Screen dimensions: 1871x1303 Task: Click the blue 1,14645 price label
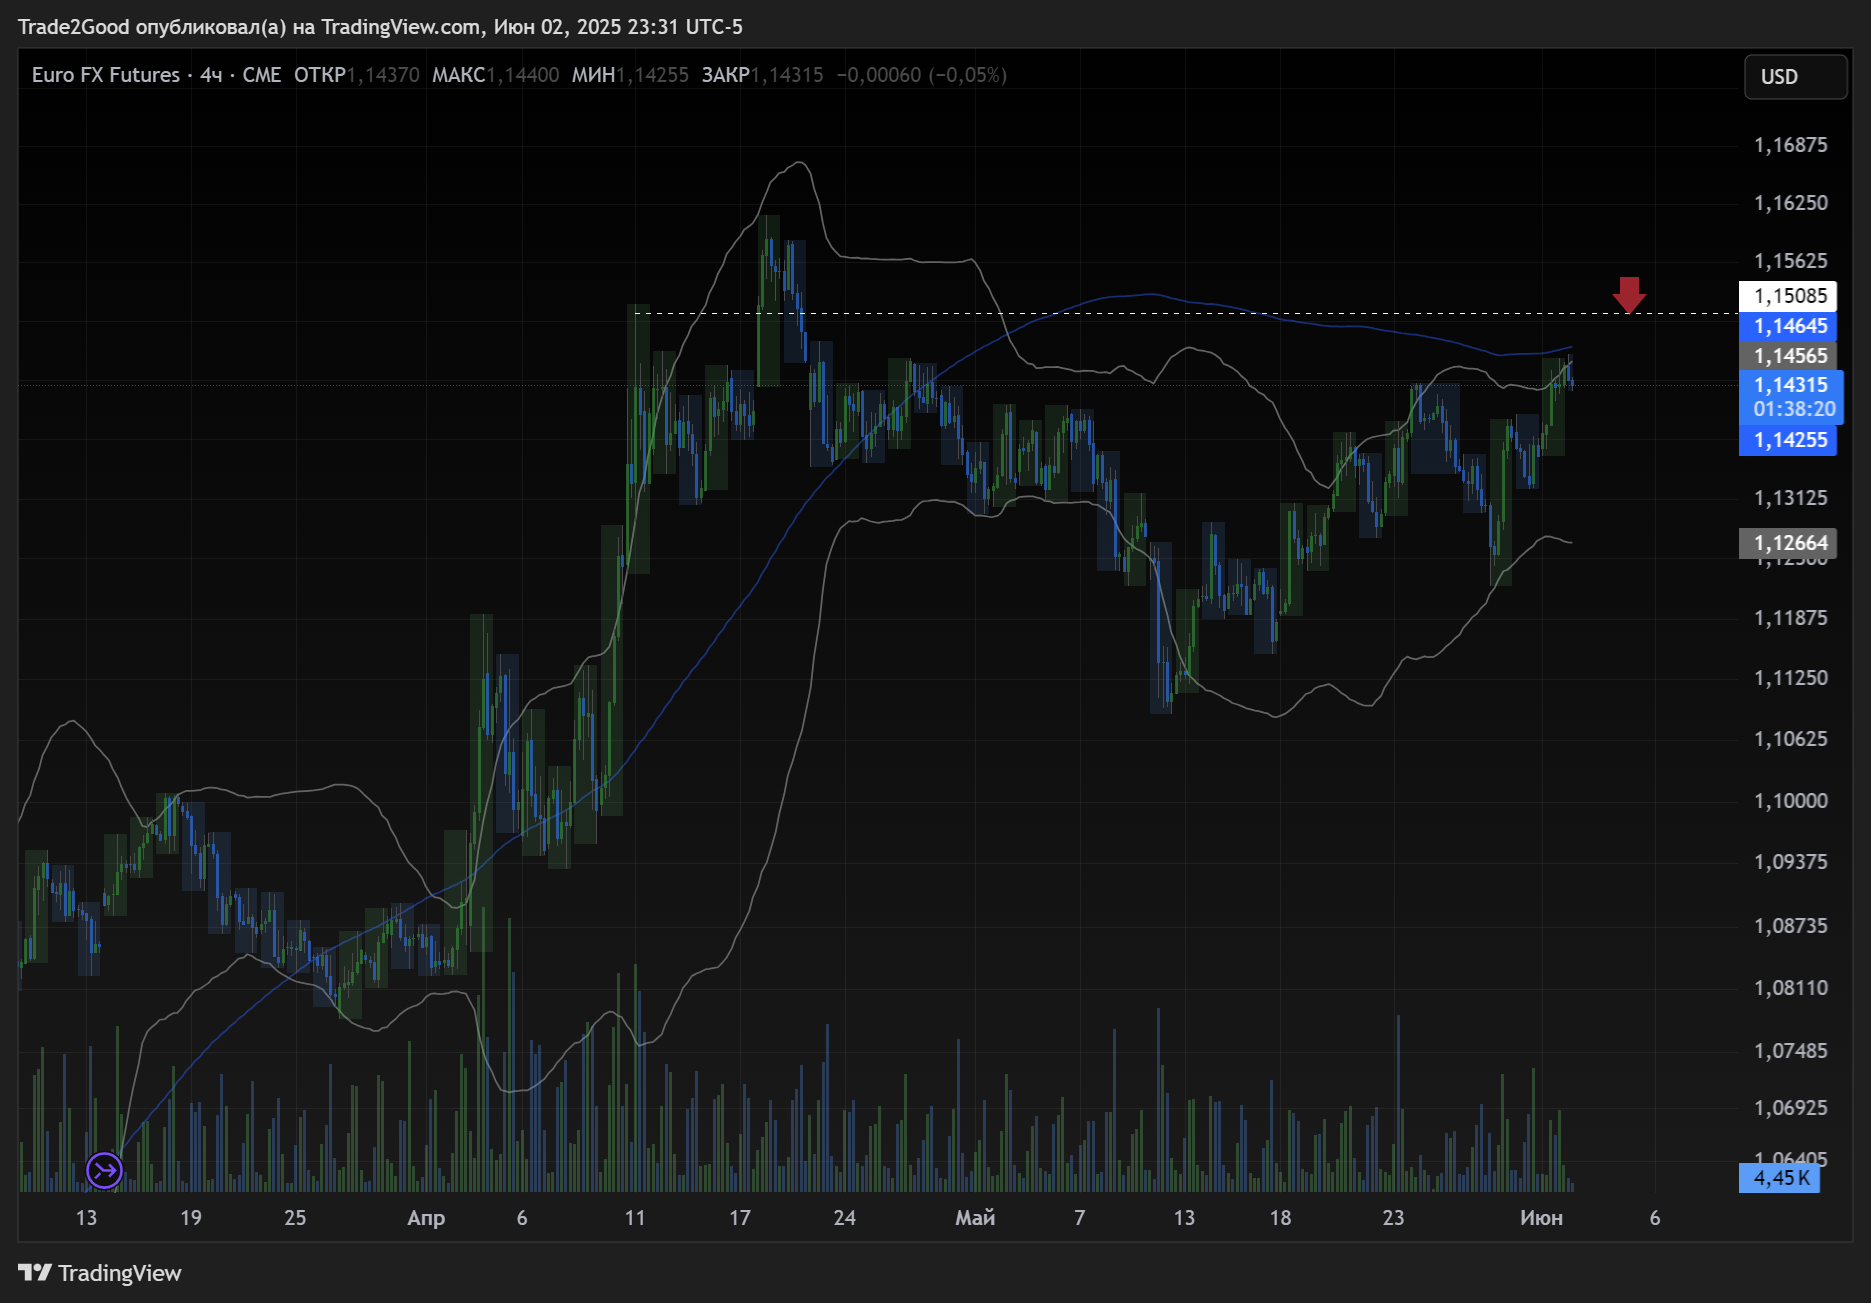(x=1789, y=326)
